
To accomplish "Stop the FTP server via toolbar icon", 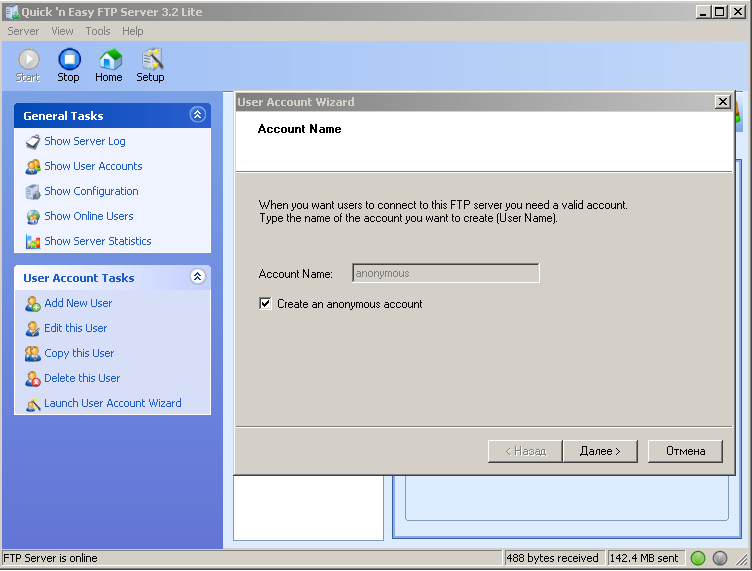I will click(x=70, y=59).
